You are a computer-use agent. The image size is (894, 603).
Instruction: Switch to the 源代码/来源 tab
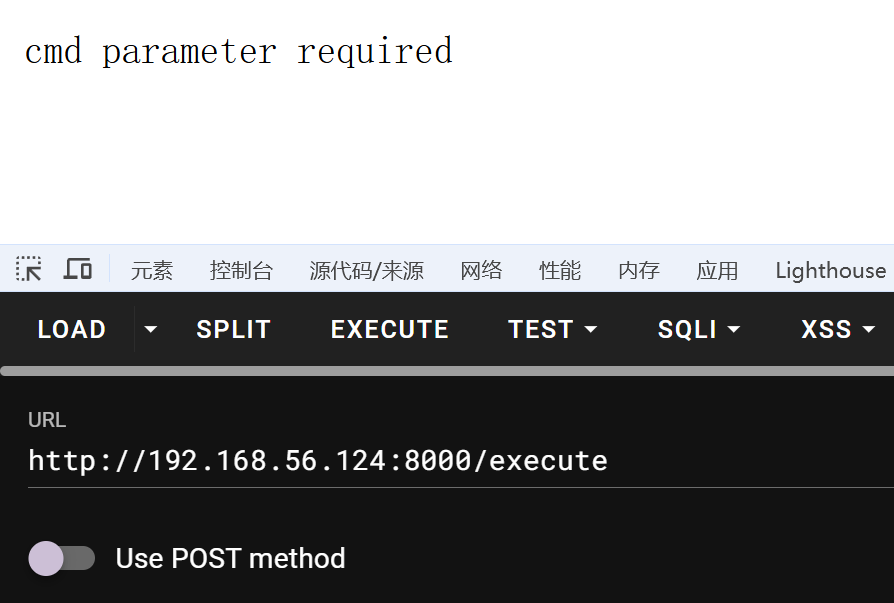(366, 270)
